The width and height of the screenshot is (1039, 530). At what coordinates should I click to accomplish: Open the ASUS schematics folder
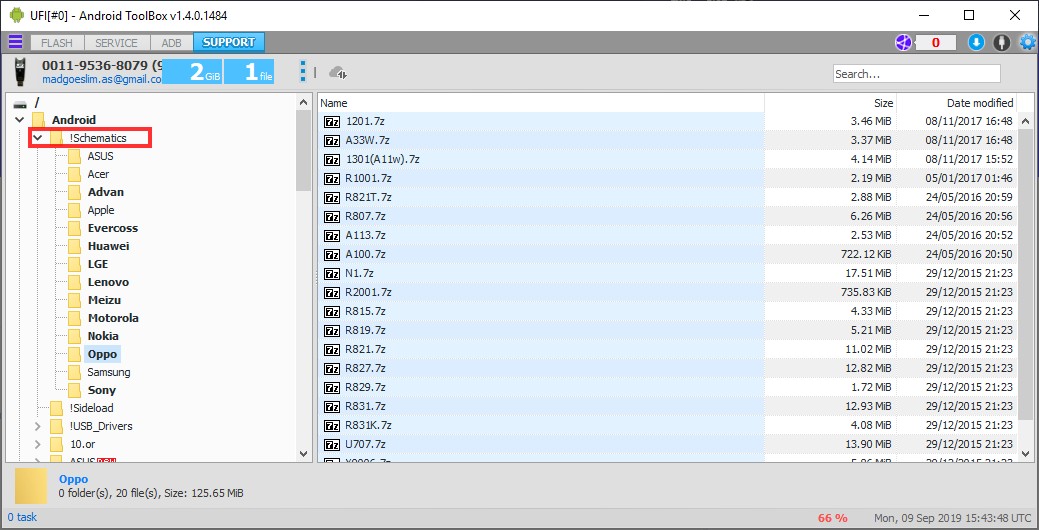pos(100,156)
